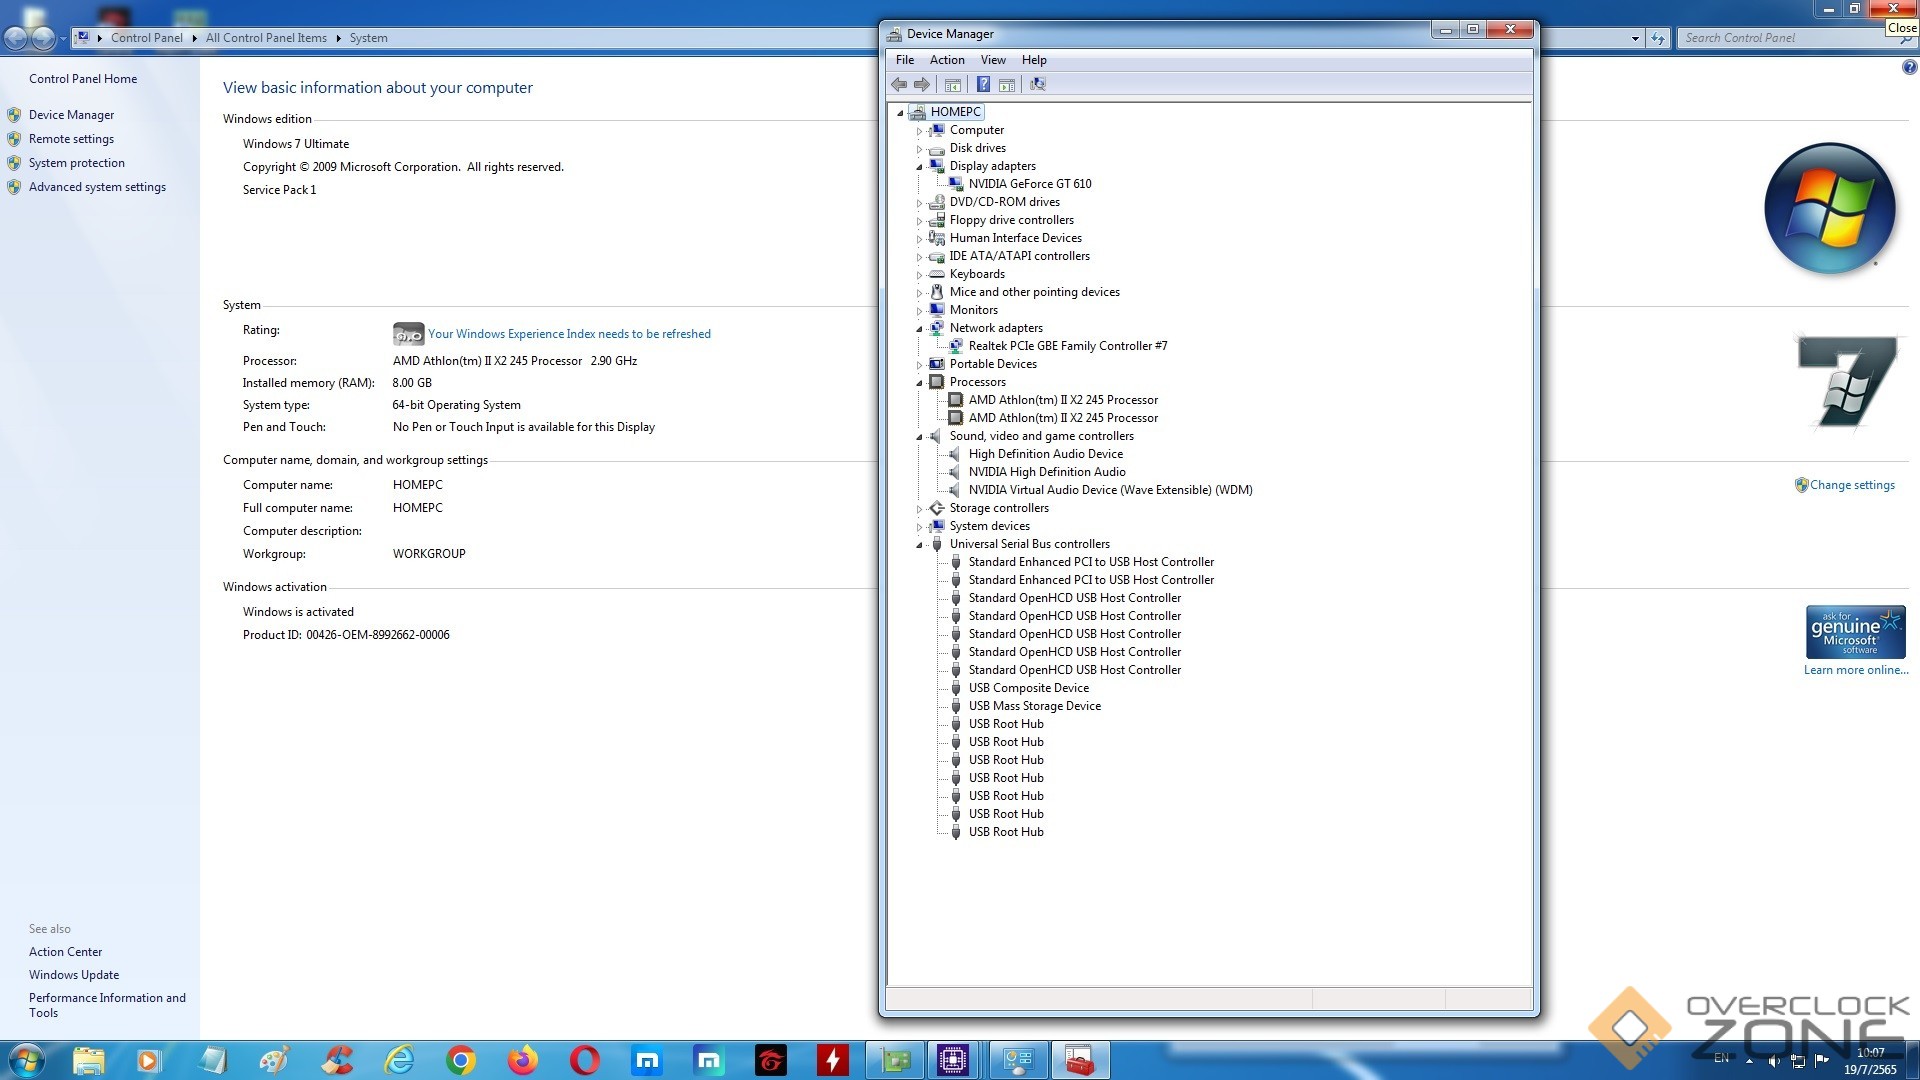Open the View menu

992,60
